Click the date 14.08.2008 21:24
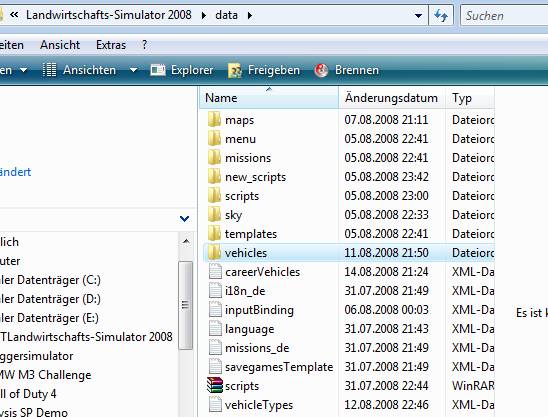This screenshot has width=548, height=417. pyautogui.click(x=386, y=272)
